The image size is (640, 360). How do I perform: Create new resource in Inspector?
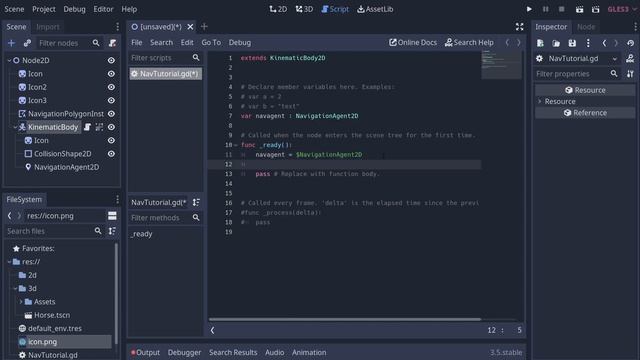pos(540,43)
